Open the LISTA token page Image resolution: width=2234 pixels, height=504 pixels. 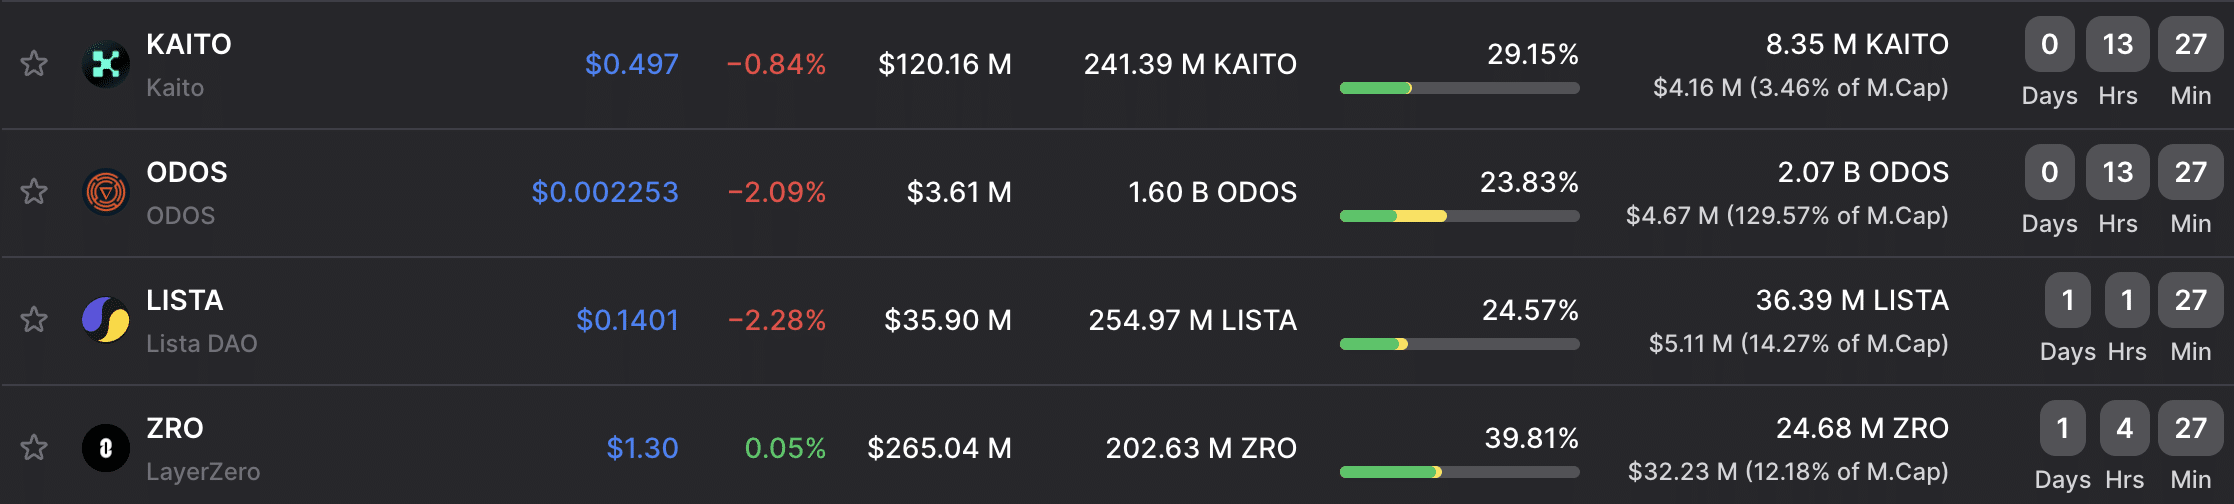pos(185,300)
